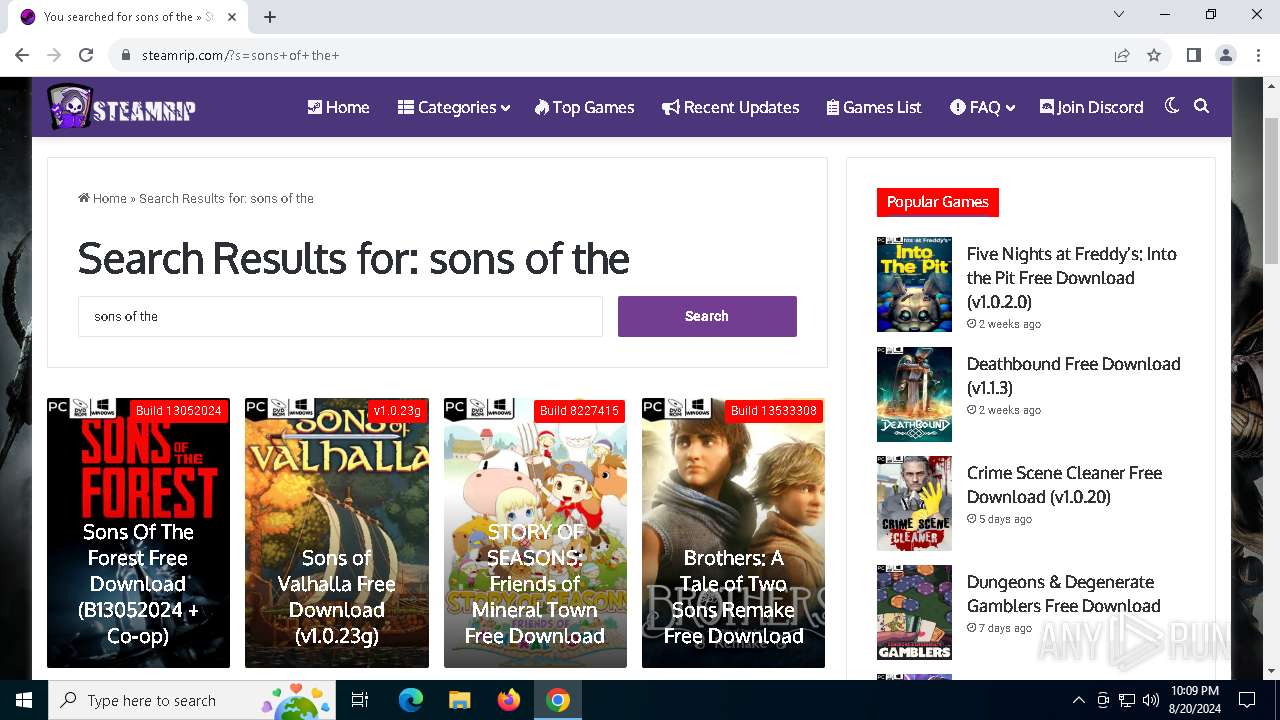Open the Home nav link

pyautogui.click(x=338, y=107)
